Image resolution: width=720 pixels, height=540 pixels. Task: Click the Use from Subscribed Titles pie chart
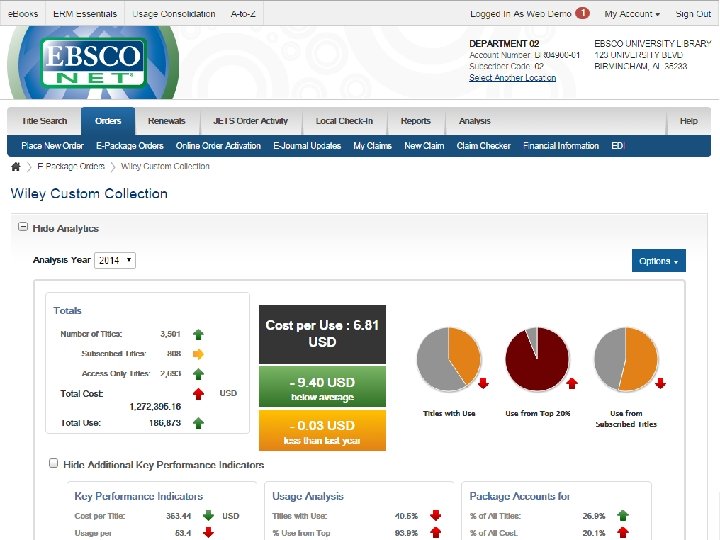[x=626, y=359]
